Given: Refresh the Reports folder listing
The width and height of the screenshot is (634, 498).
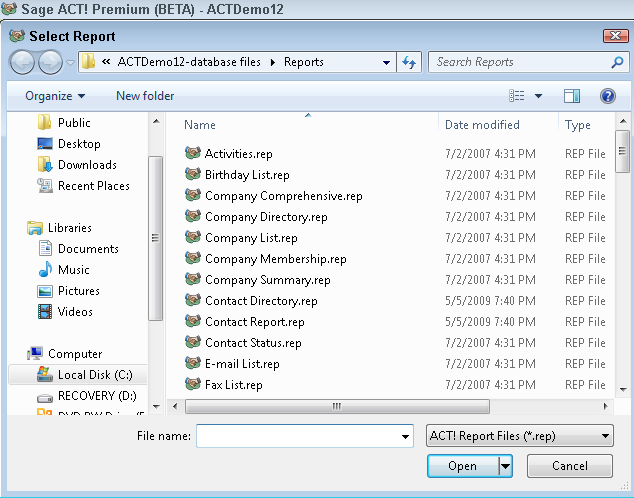Looking at the screenshot, I should click(409, 62).
